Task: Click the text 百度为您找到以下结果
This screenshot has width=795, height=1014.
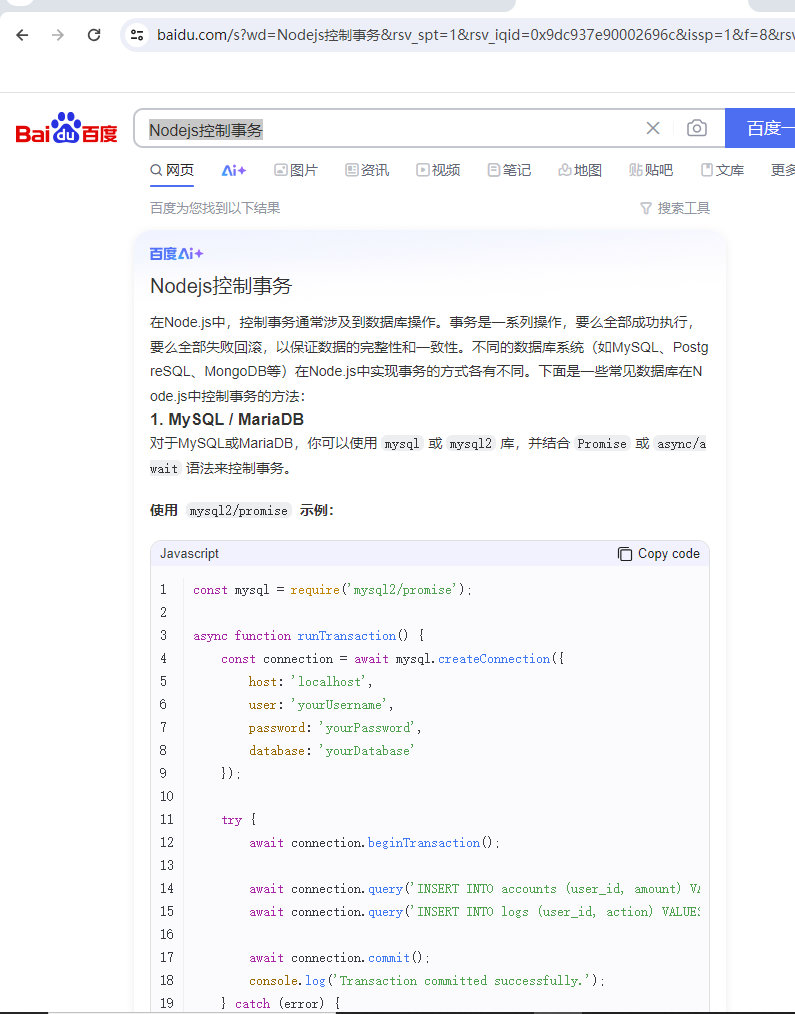Action: point(215,208)
